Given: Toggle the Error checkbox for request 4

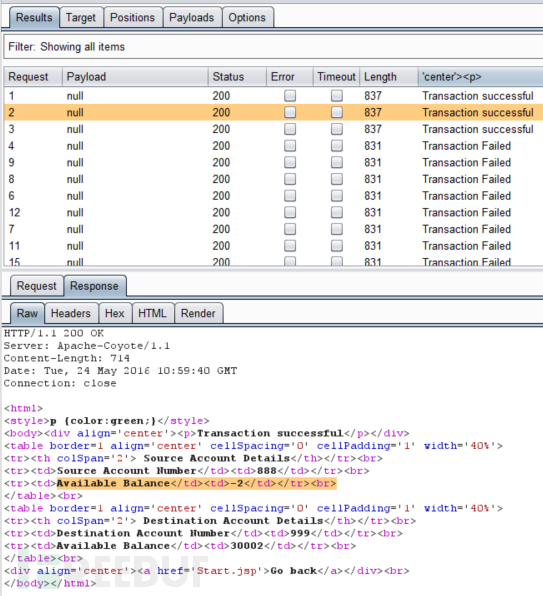Looking at the screenshot, I should 290,146.
